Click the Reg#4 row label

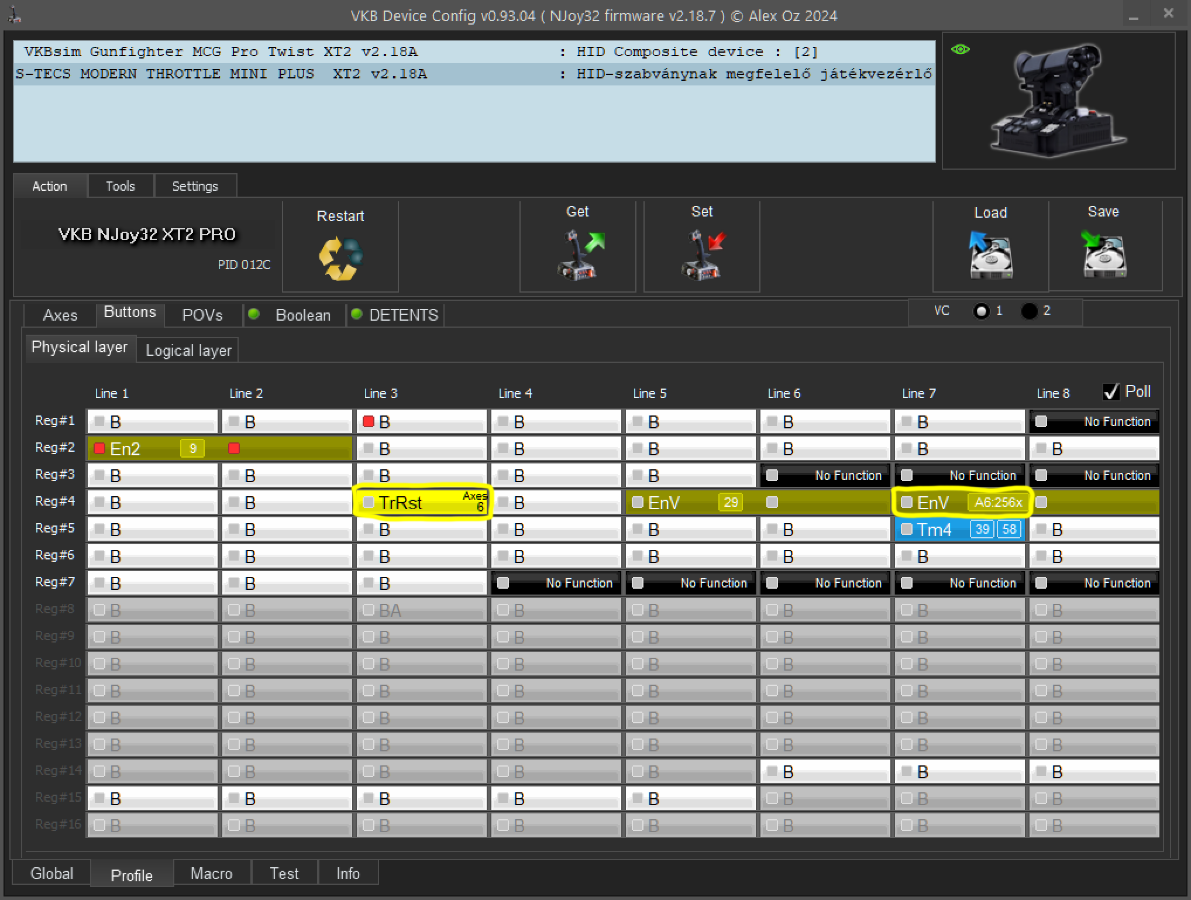(55, 501)
